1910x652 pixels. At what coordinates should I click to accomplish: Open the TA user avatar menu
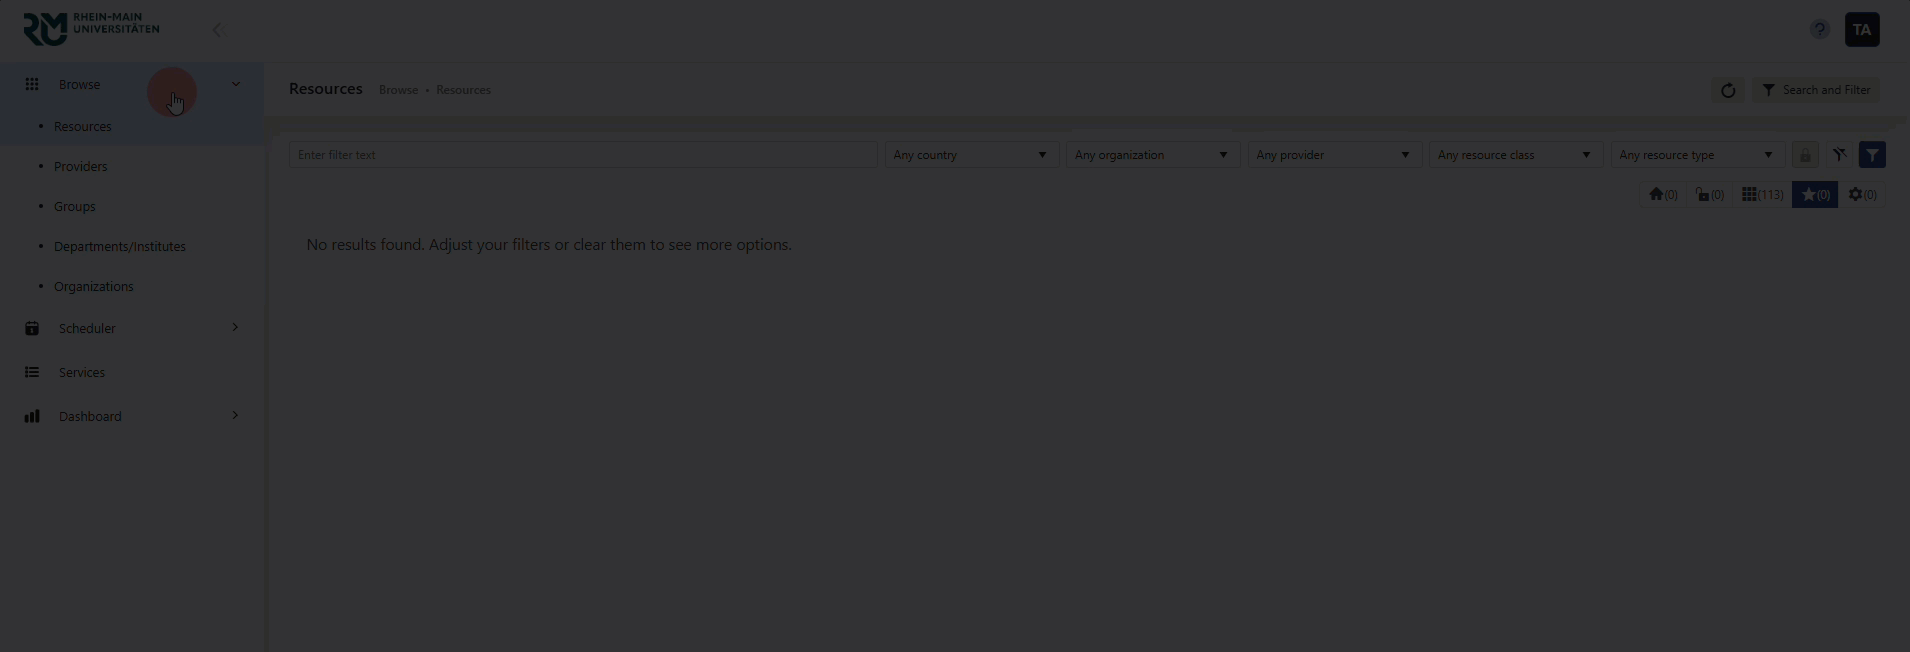pyautogui.click(x=1861, y=30)
